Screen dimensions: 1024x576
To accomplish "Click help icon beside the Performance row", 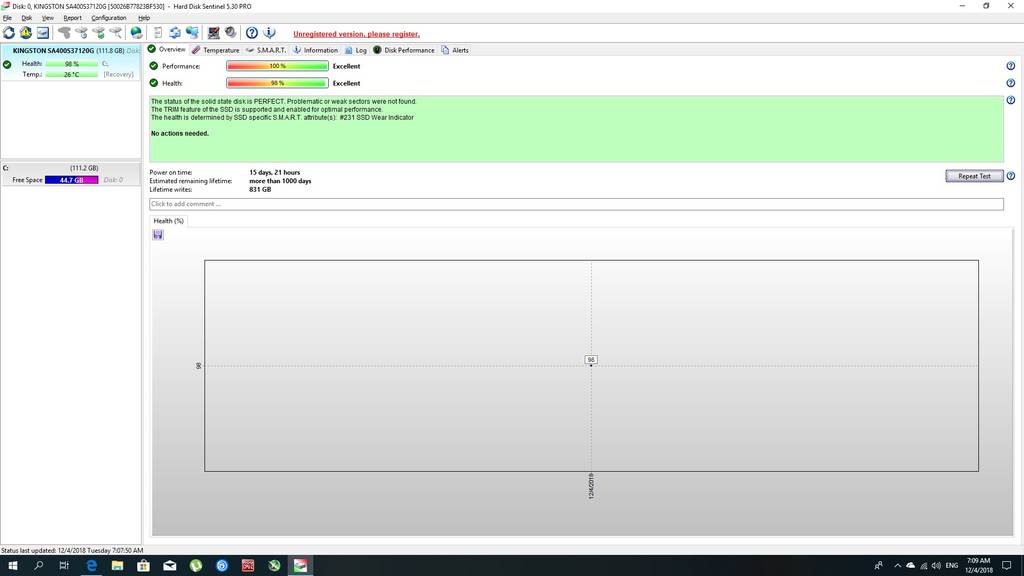I will pos(1010,66).
